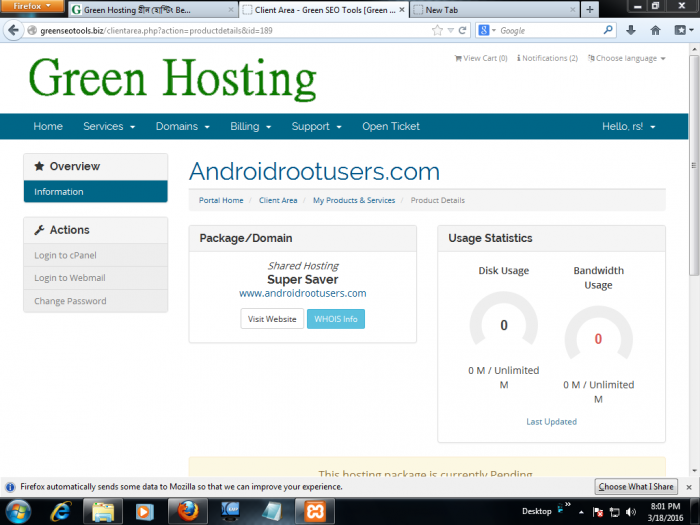Screen dimensions: 700x525
Task: Click the Androidrootusers.com page heading
Action: (x=314, y=171)
